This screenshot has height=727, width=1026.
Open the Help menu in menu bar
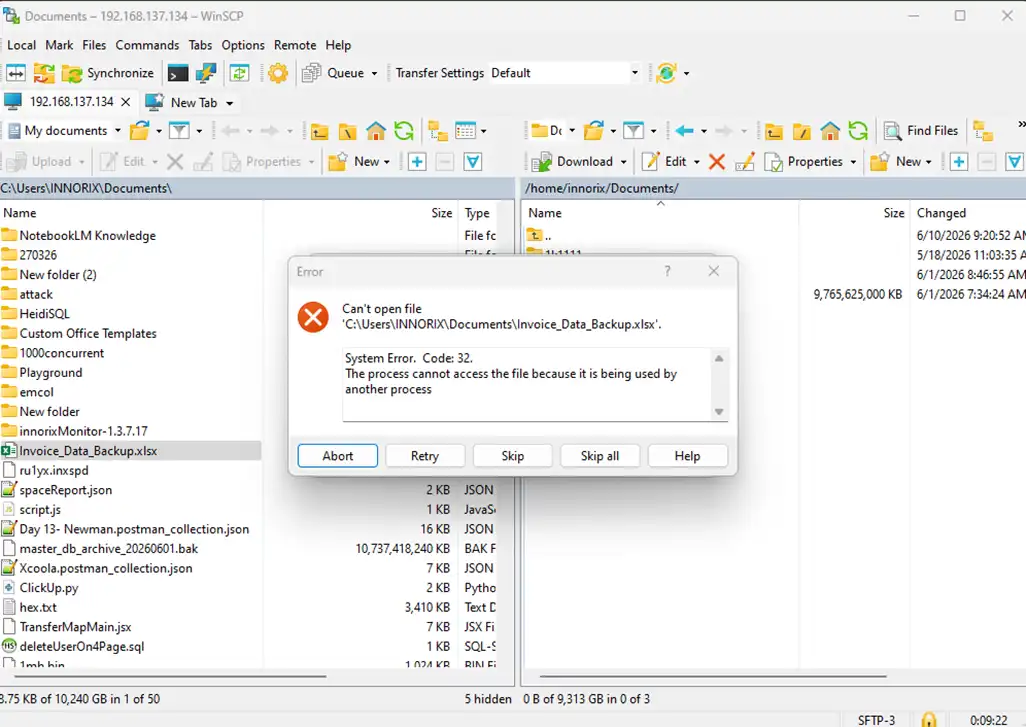[x=338, y=45]
